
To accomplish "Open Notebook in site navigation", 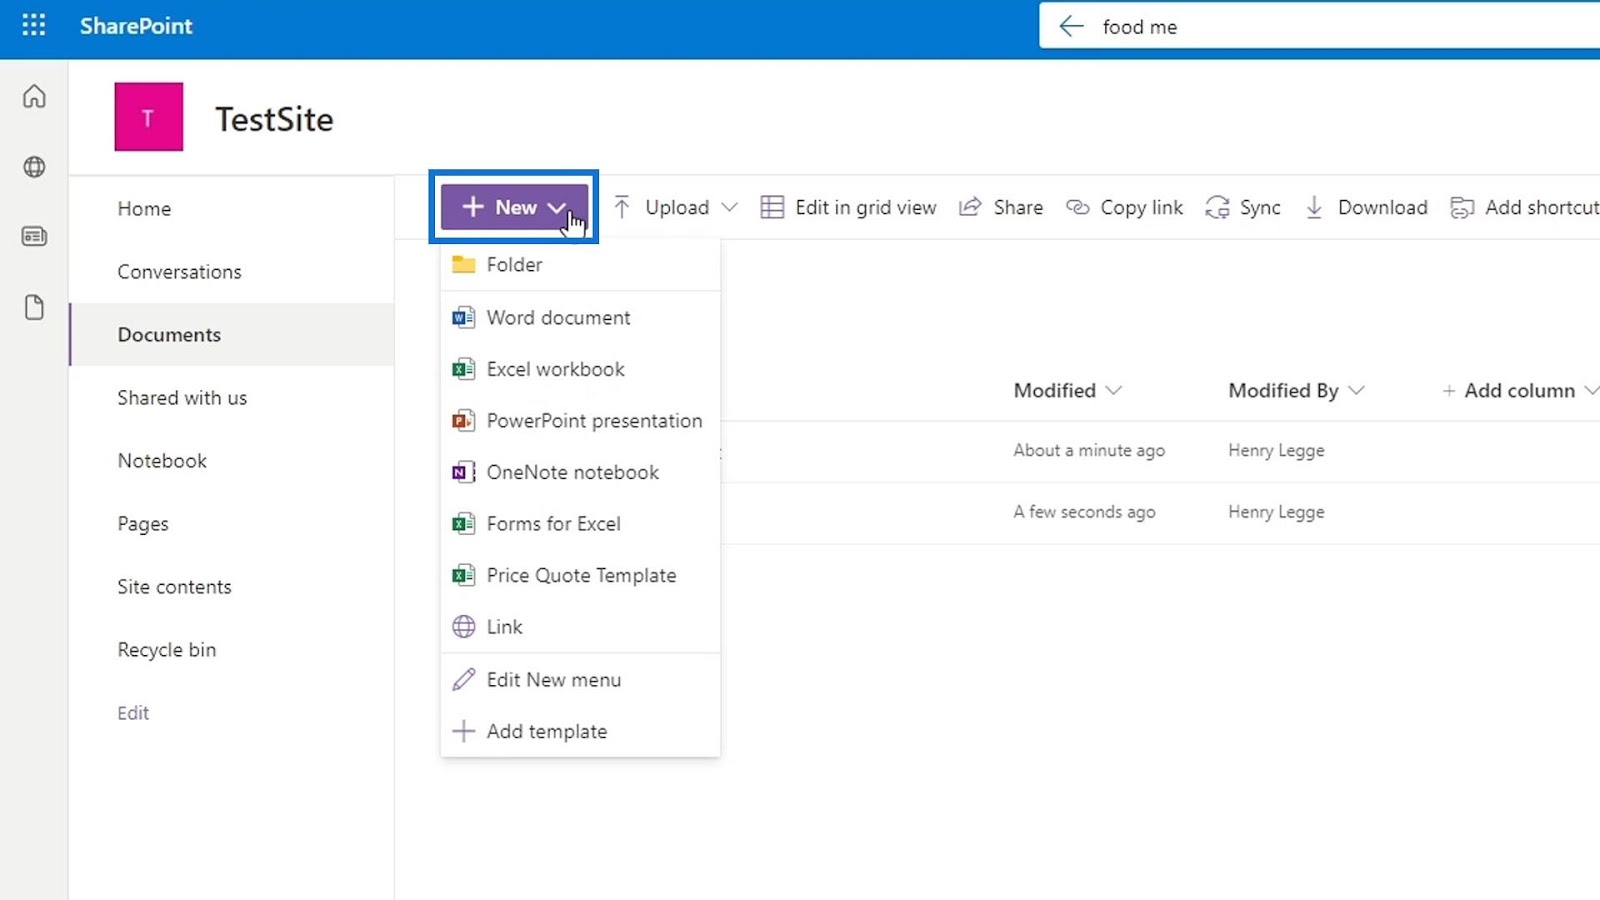I will 162,461.
